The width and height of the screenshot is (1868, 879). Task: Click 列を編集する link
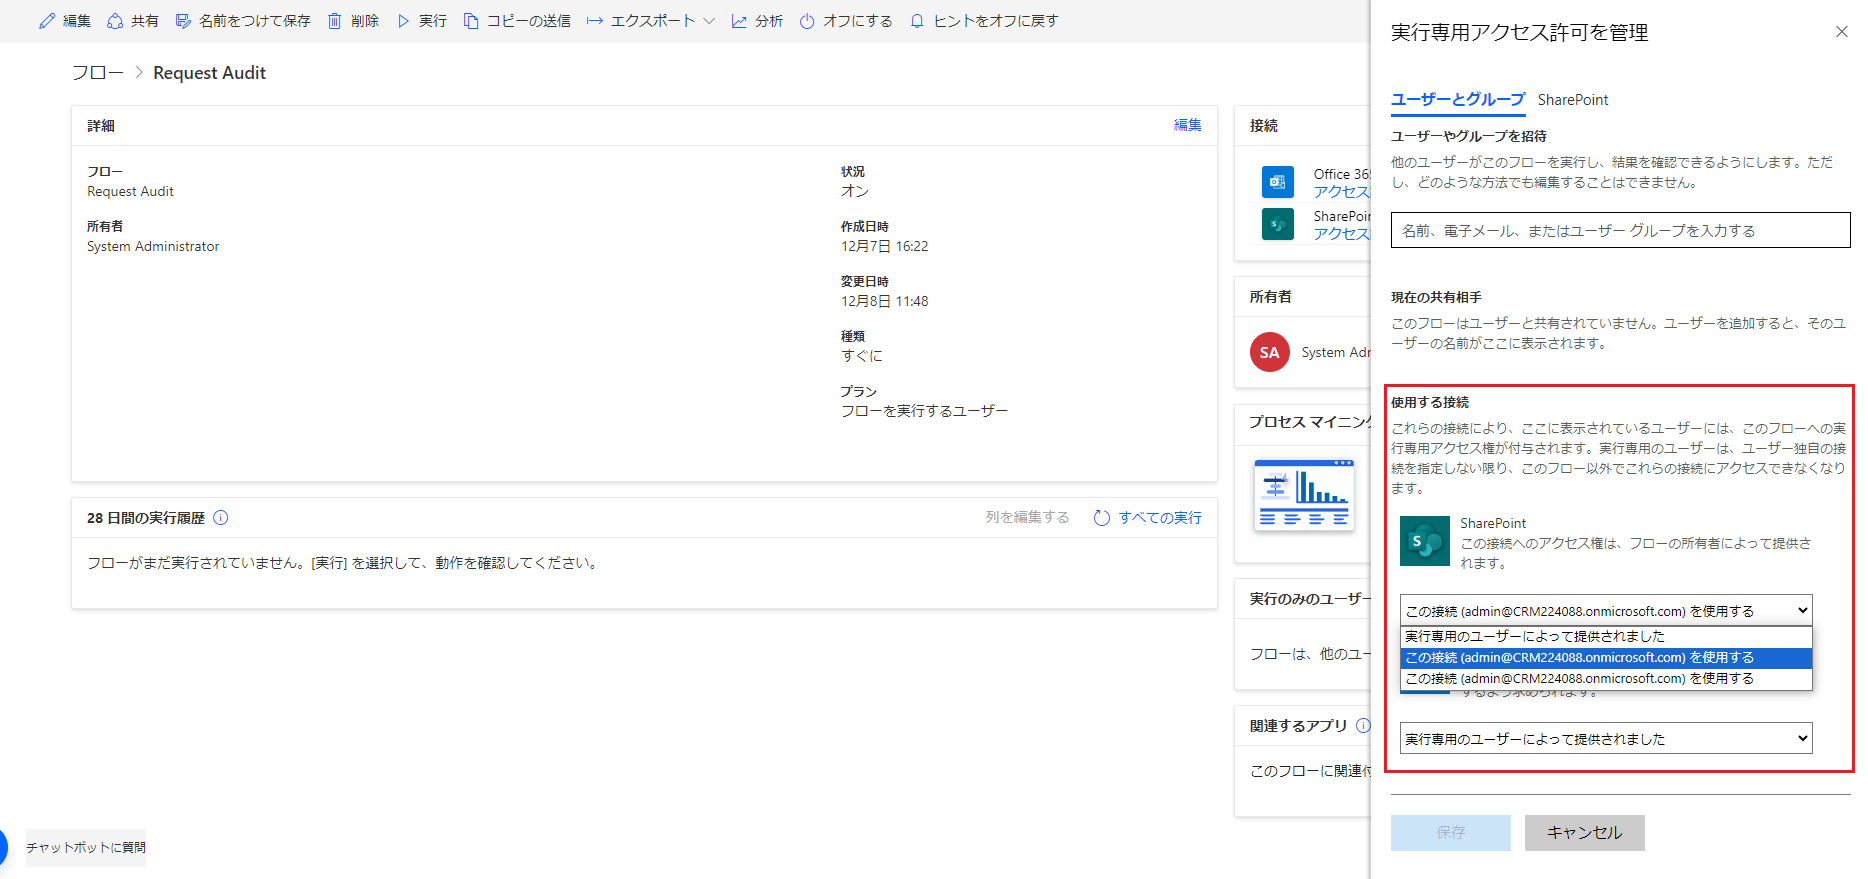(1027, 517)
